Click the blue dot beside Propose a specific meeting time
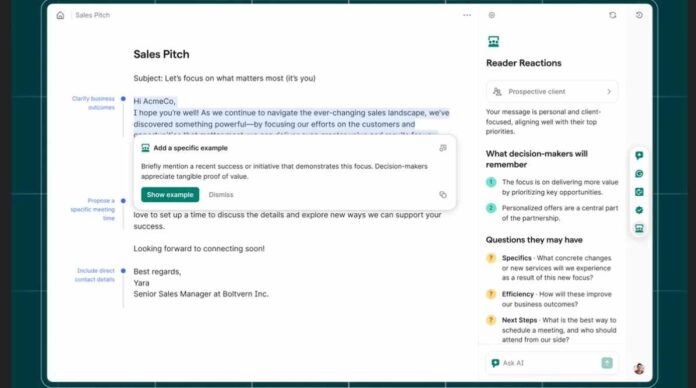The height and width of the screenshot is (388, 696). point(123,201)
